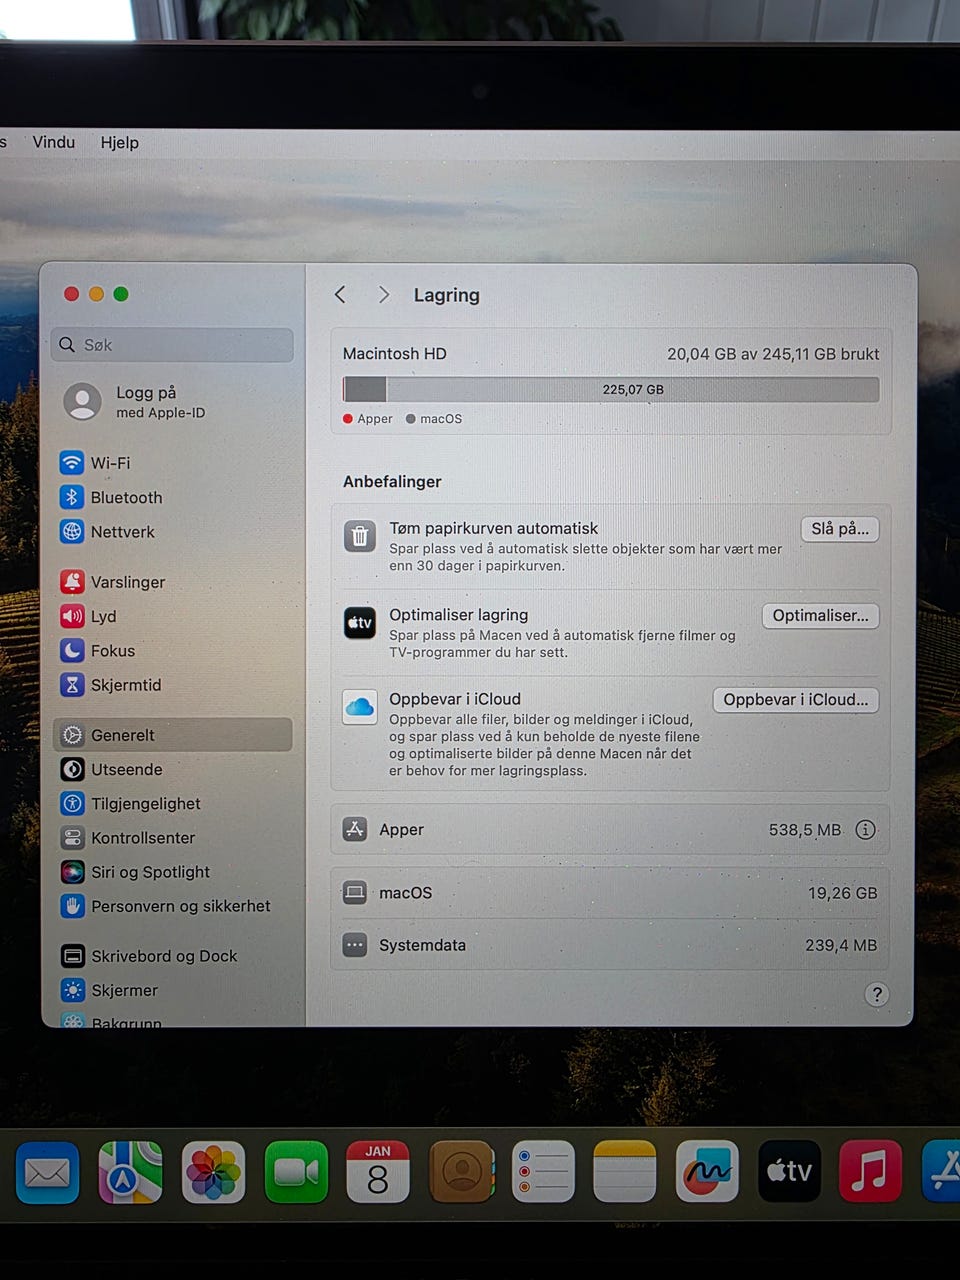Select the Apper storage row
960x1280 pixels.
point(610,830)
